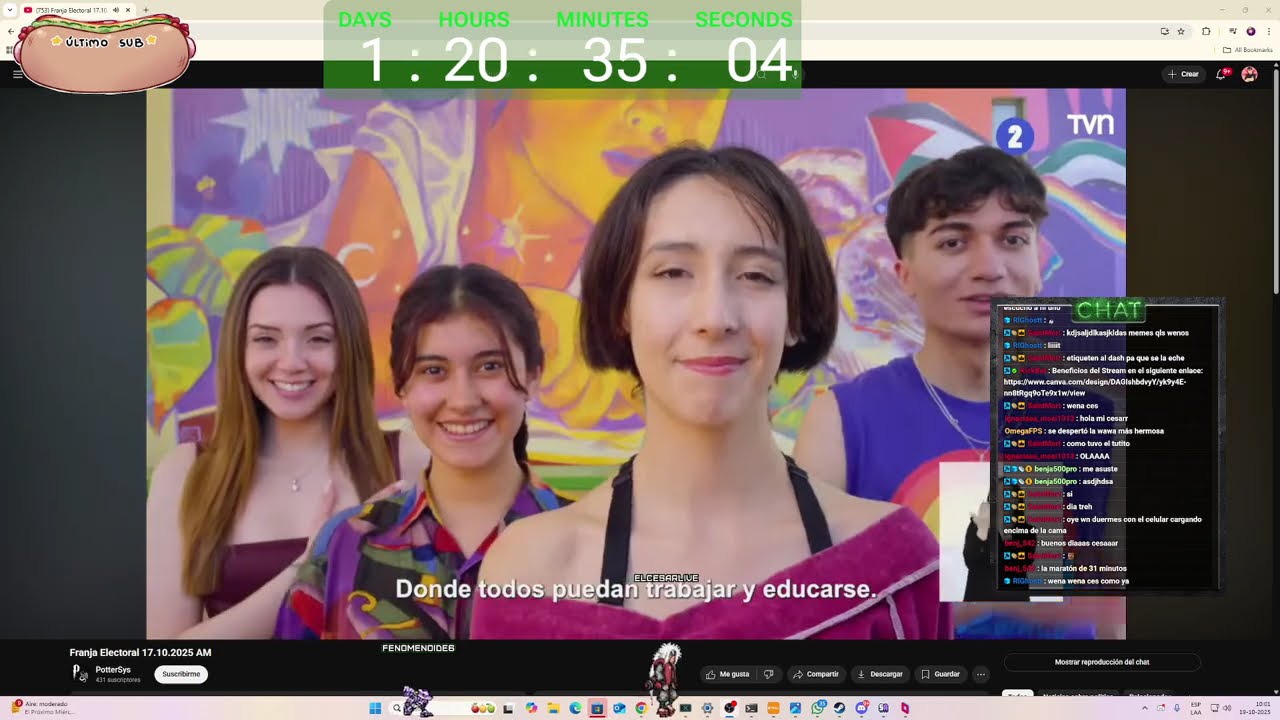This screenshot has width=1280, height=720.
Task: Click Compartir to share video
Action: [816, 674]
